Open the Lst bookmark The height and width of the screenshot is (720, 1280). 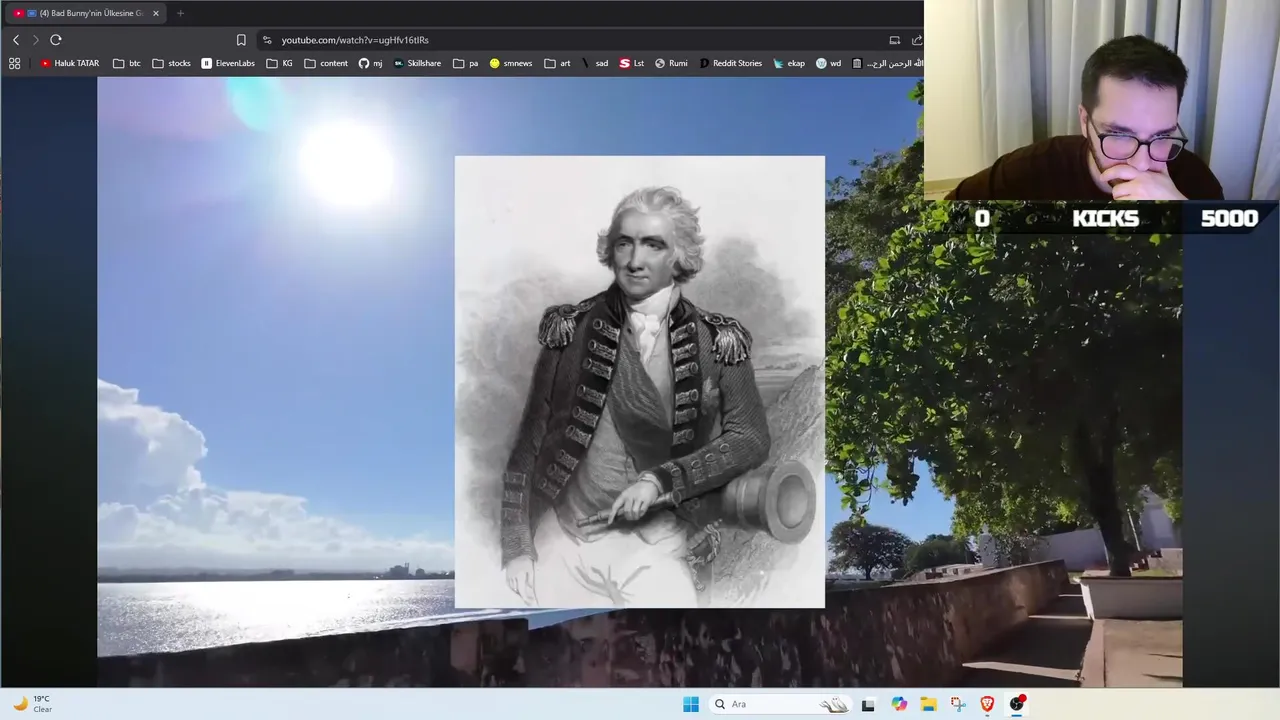tap(631, 63)
